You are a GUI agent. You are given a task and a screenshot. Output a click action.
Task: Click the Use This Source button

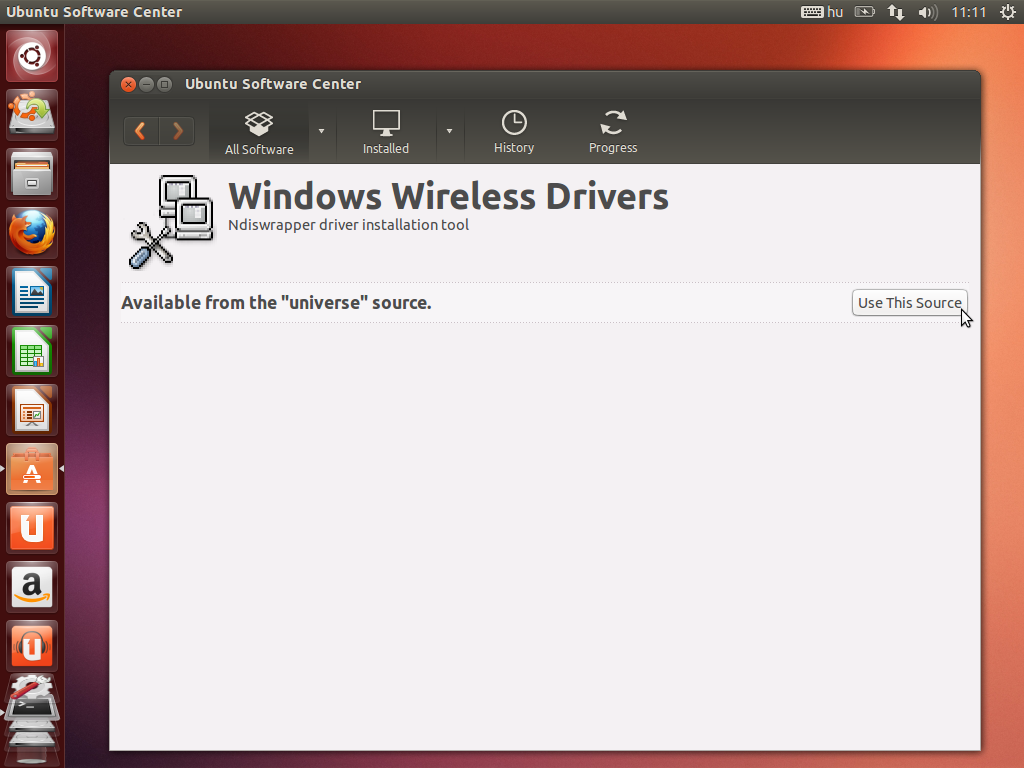coord(910,303)
